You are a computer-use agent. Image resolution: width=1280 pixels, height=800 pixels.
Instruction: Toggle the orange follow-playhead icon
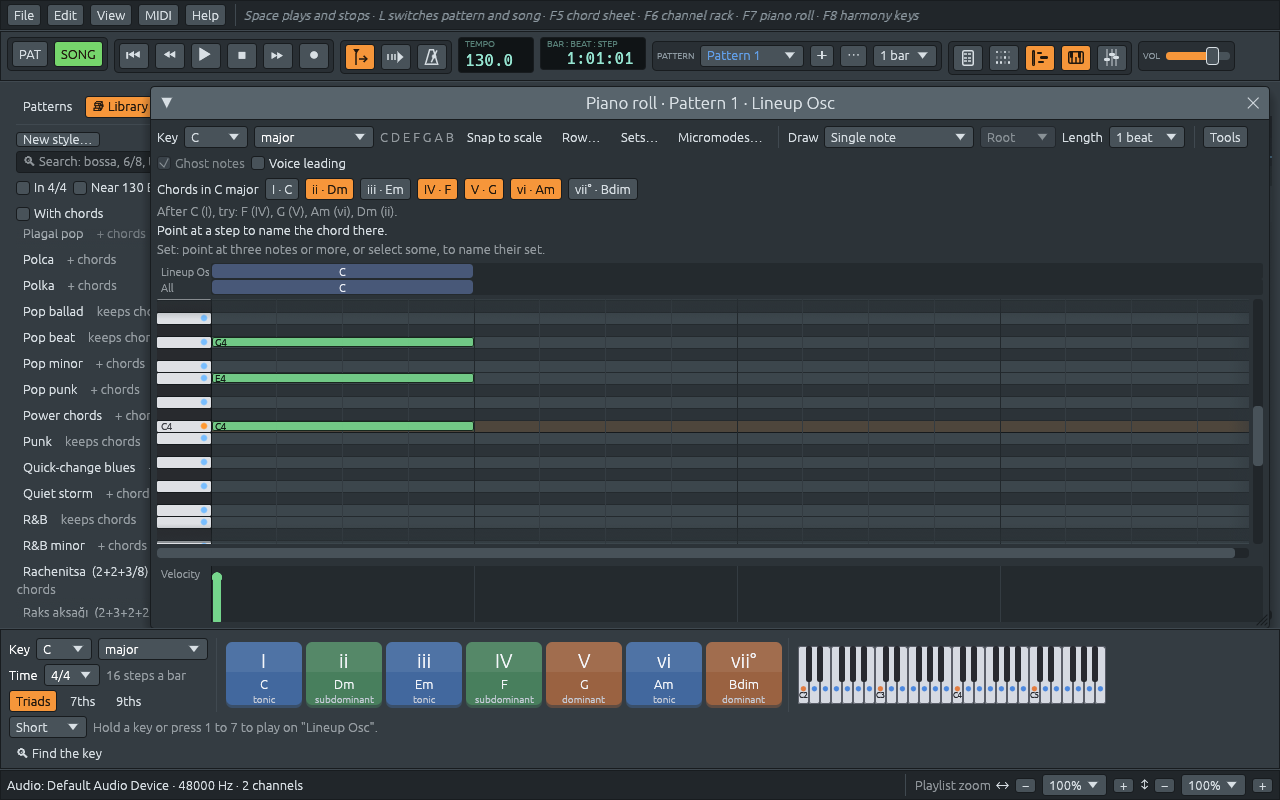click(360, 57)
